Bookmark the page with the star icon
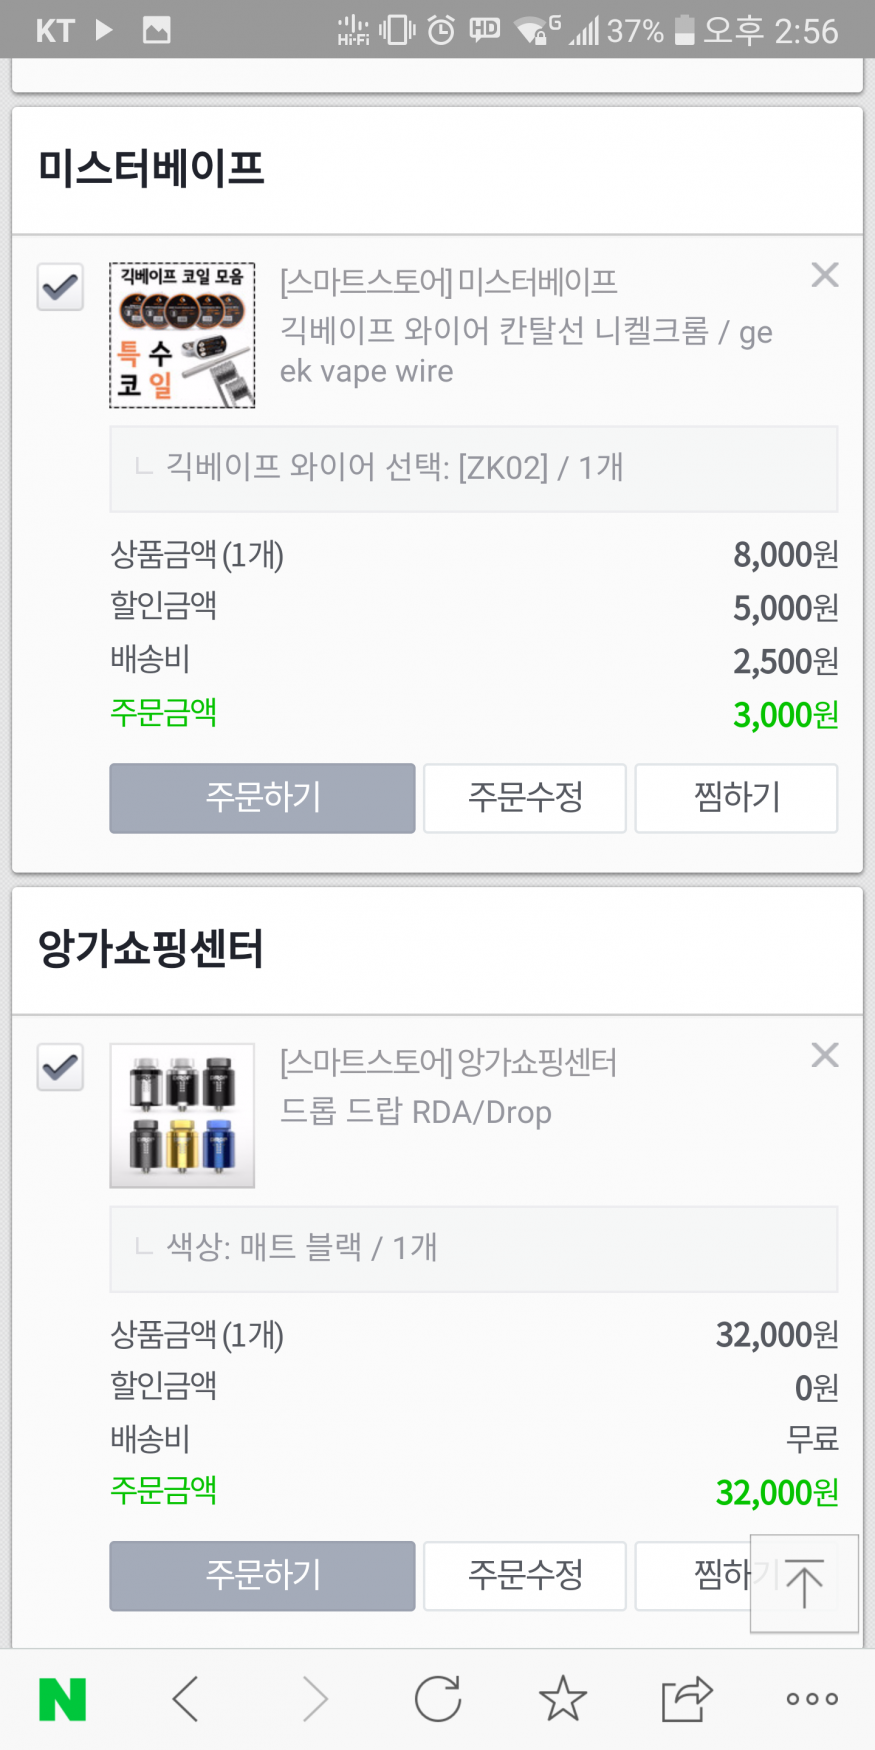Image resolution: width=875 pixels, height=1750 pixels. 563,1699
